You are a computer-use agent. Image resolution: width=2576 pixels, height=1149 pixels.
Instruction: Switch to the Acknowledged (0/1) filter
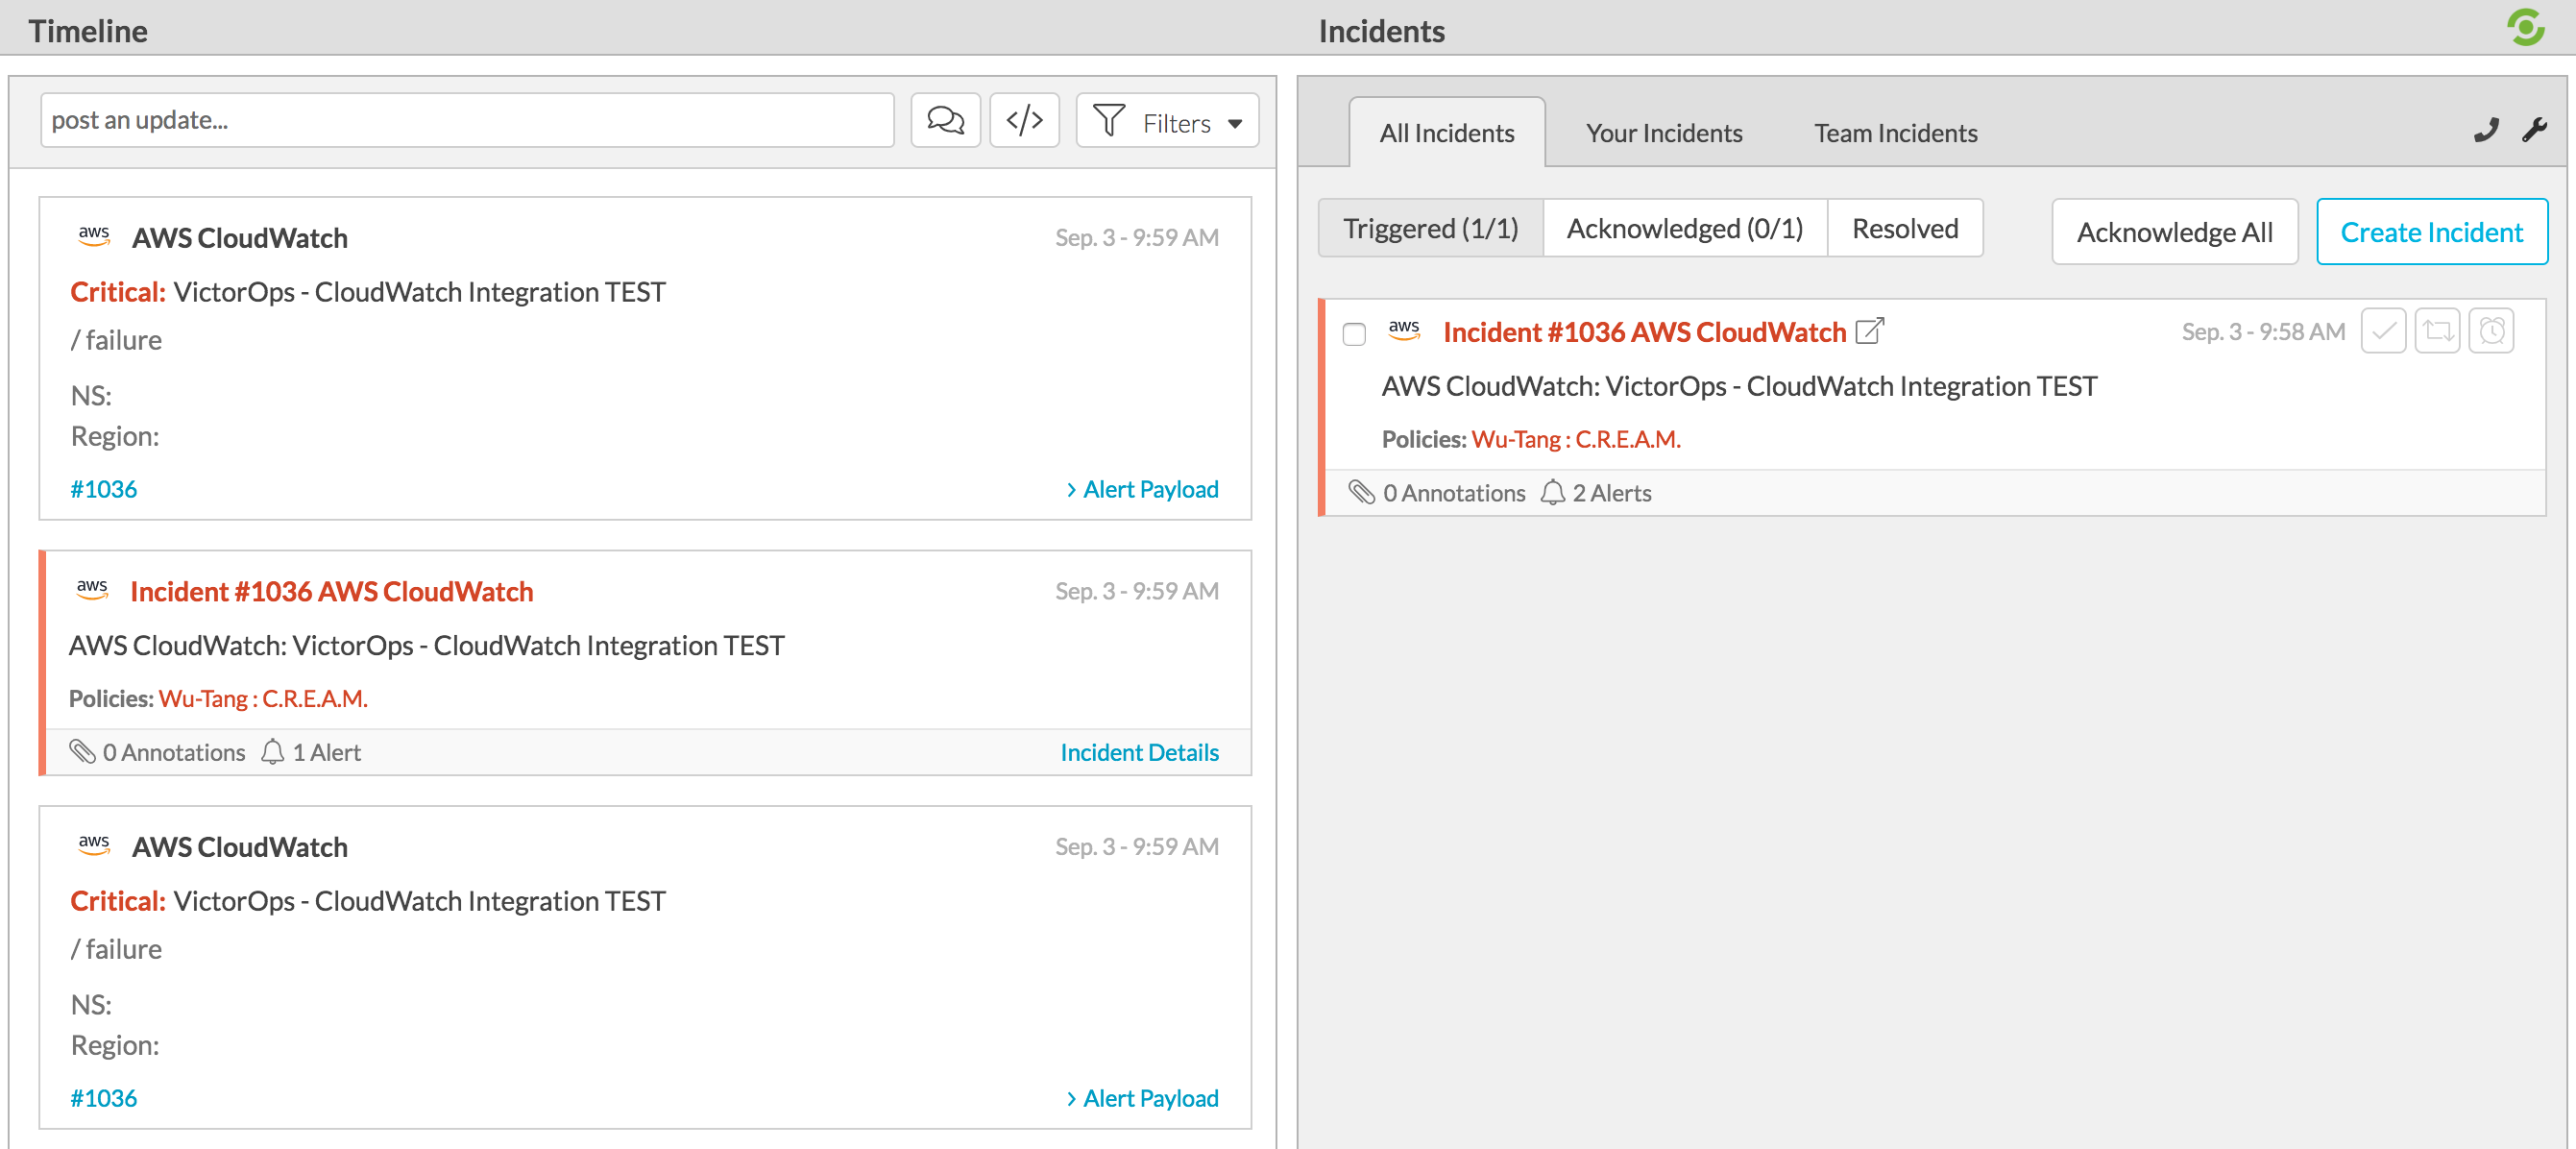tap(1685, 228)
